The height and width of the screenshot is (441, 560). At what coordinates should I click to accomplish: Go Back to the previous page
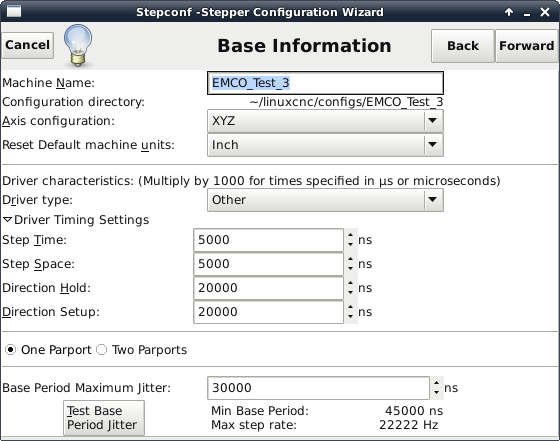tap(463, 46)
